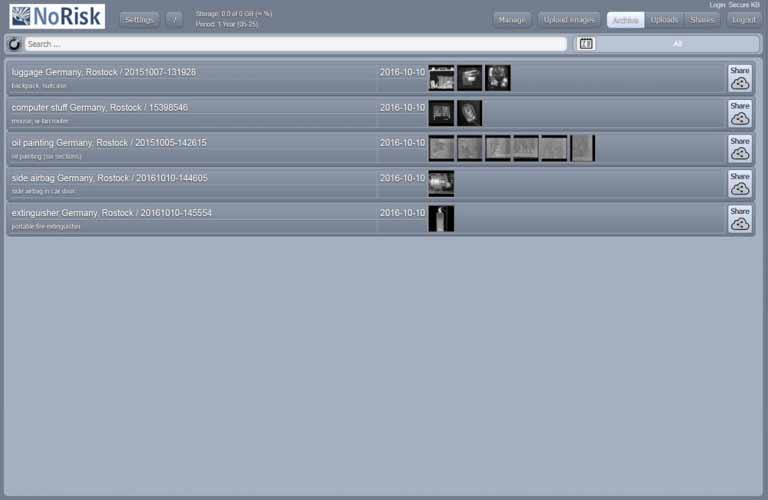Open fourth oil painting thumbnail
Viewport: 768px width, 500px height.
click(526, 148)
